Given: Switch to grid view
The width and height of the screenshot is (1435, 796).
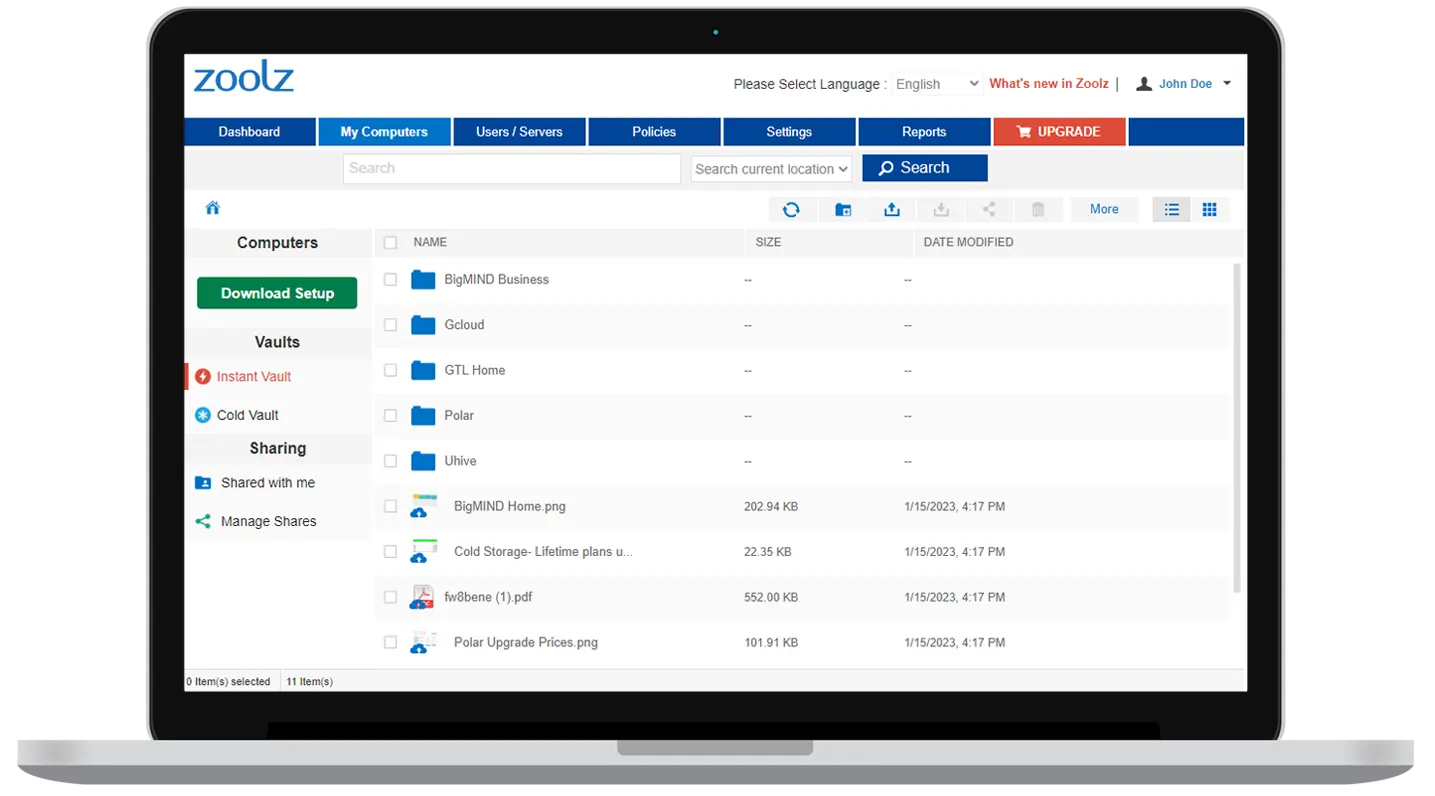Looking at the screenshot, I should 1210,209.
